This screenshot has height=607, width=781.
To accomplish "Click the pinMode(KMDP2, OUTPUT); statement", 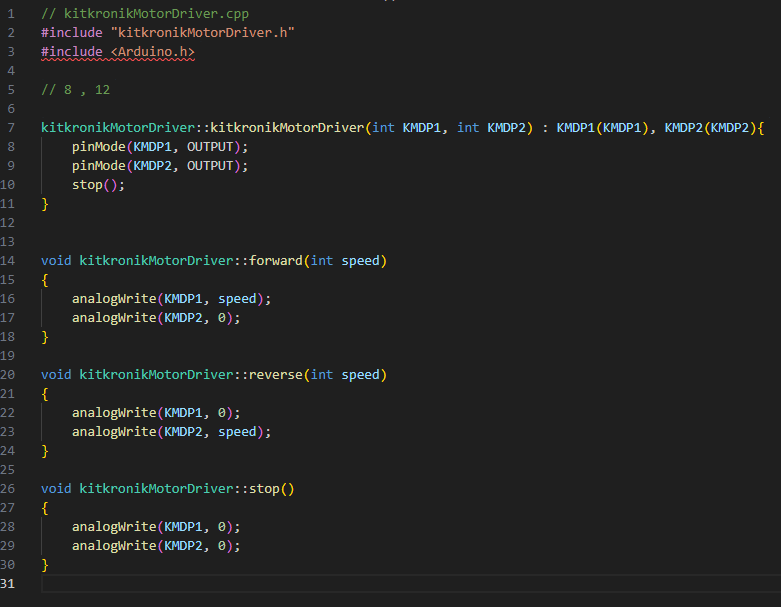I will point(160,166).
